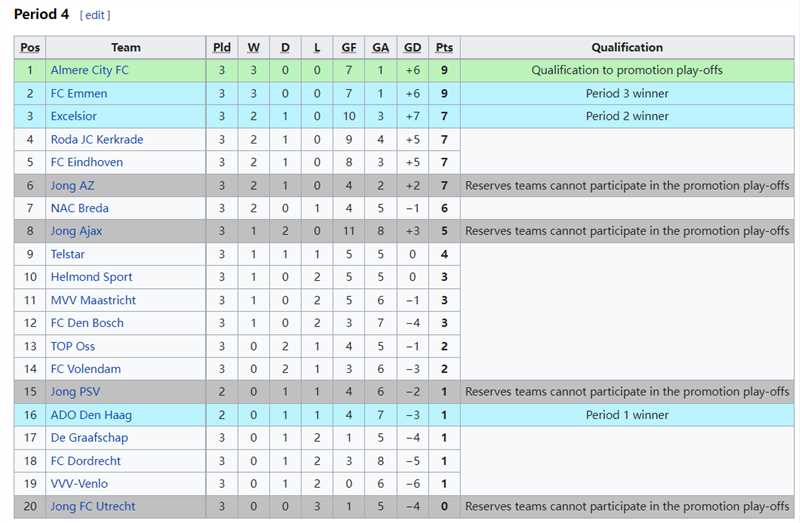Open the FC Emmen team page
Screen dimensions: 800x523
click(x=79, y=93)
